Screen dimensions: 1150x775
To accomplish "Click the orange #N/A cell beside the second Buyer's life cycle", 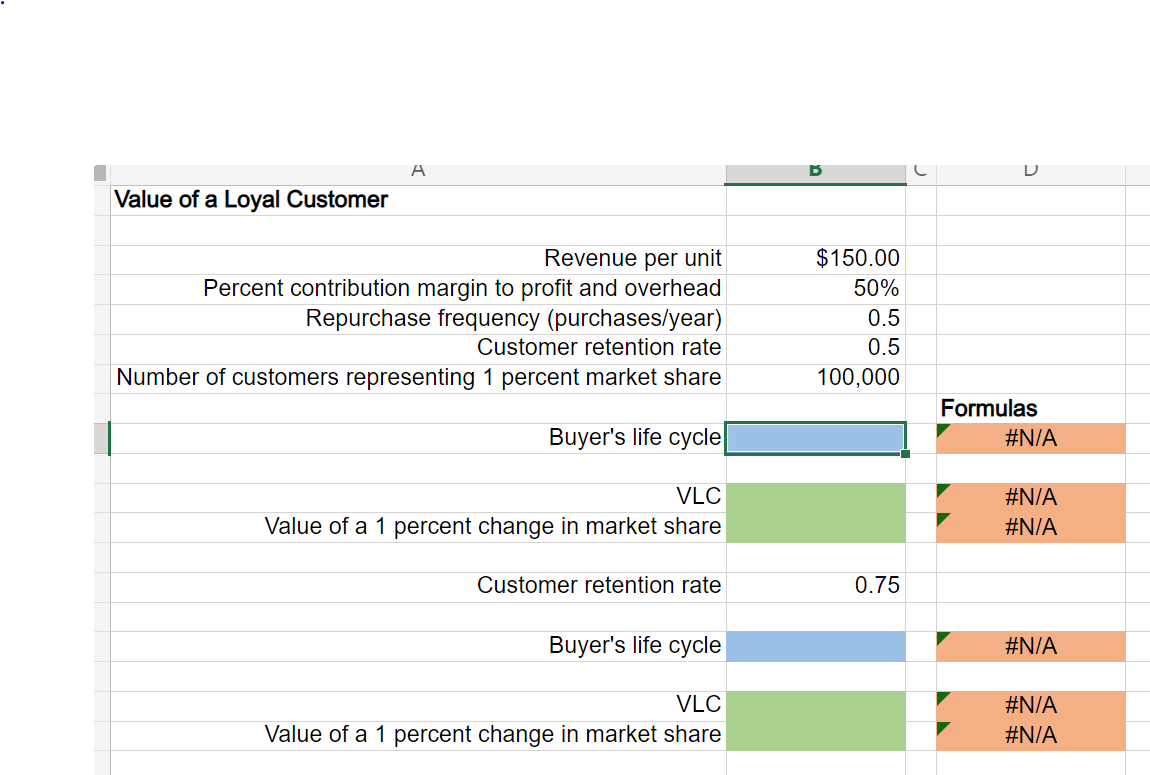I will coord(1029,646).
